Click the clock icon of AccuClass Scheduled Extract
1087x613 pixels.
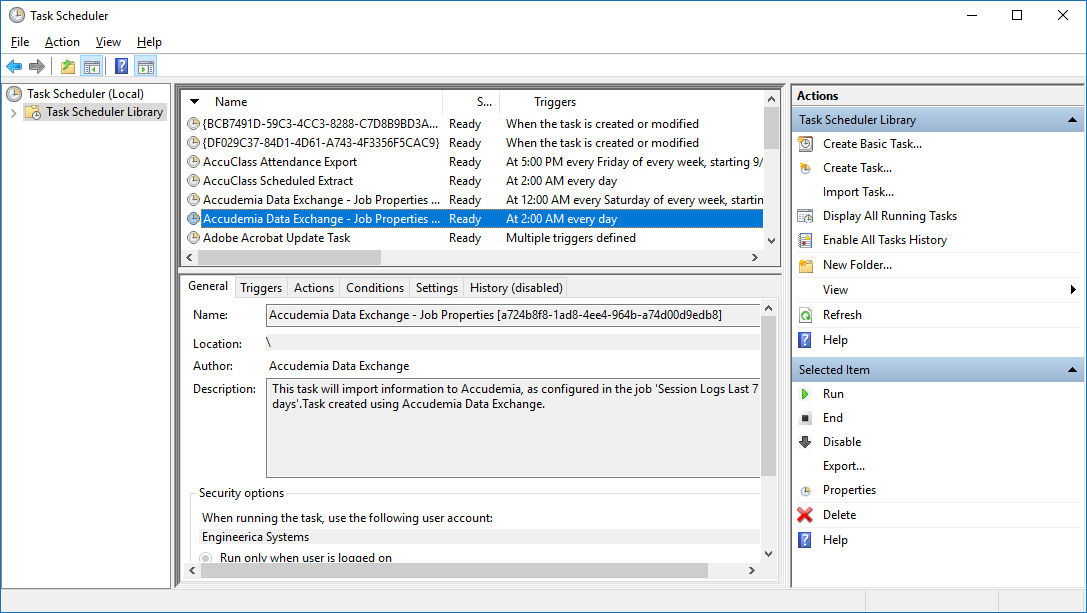coord(193,180)
